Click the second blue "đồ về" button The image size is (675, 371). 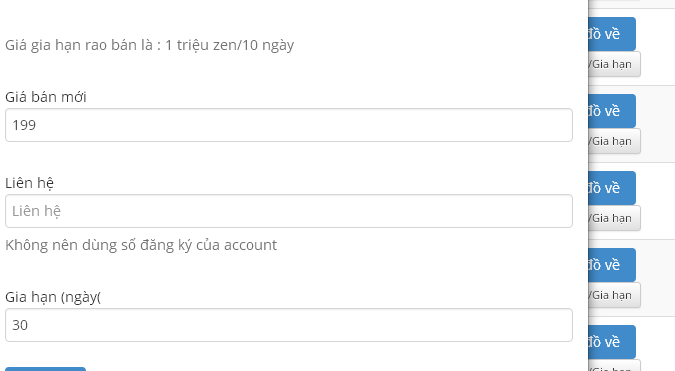tap(612, 111)
